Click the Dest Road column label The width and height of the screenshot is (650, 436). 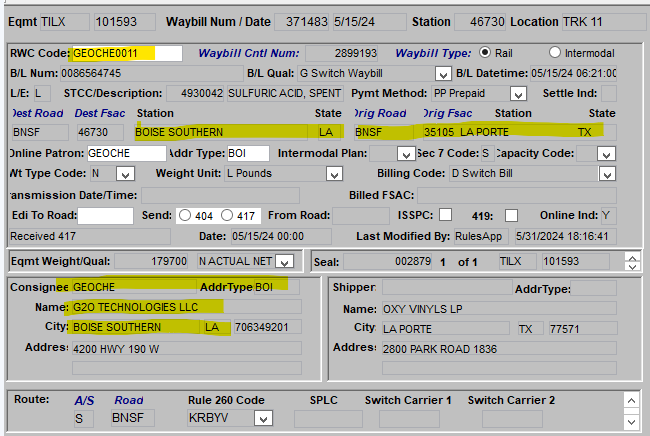click(x=37, y=113)
